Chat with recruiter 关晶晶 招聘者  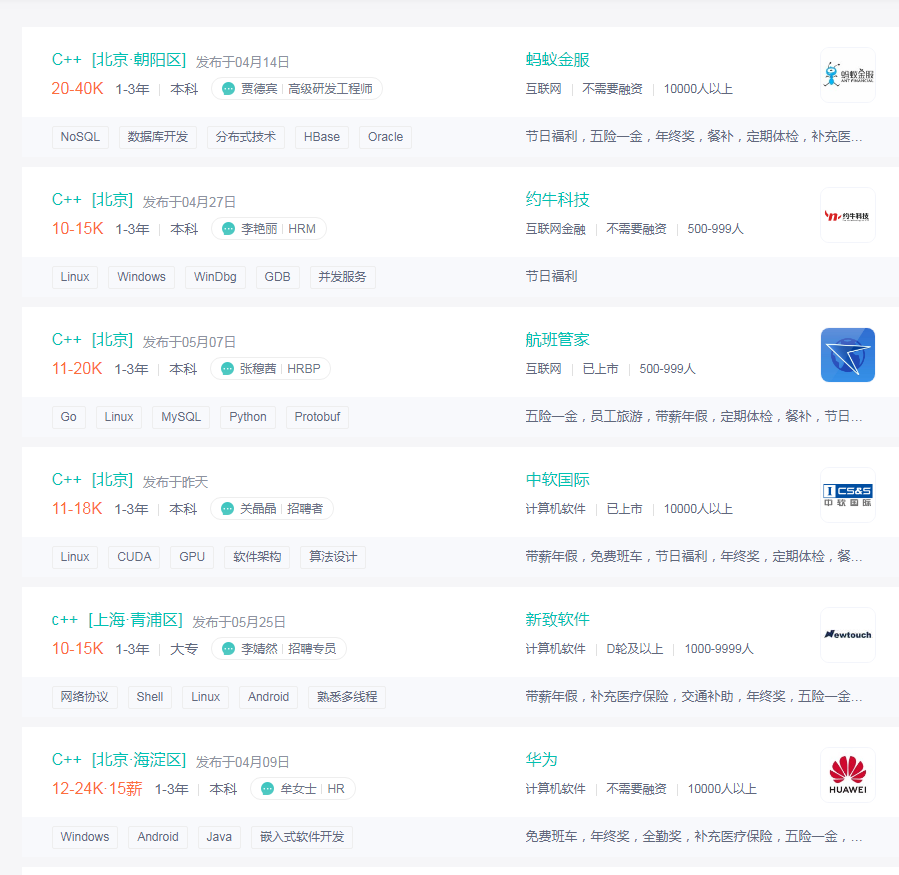pyautogui.click(x=272, y=509)
